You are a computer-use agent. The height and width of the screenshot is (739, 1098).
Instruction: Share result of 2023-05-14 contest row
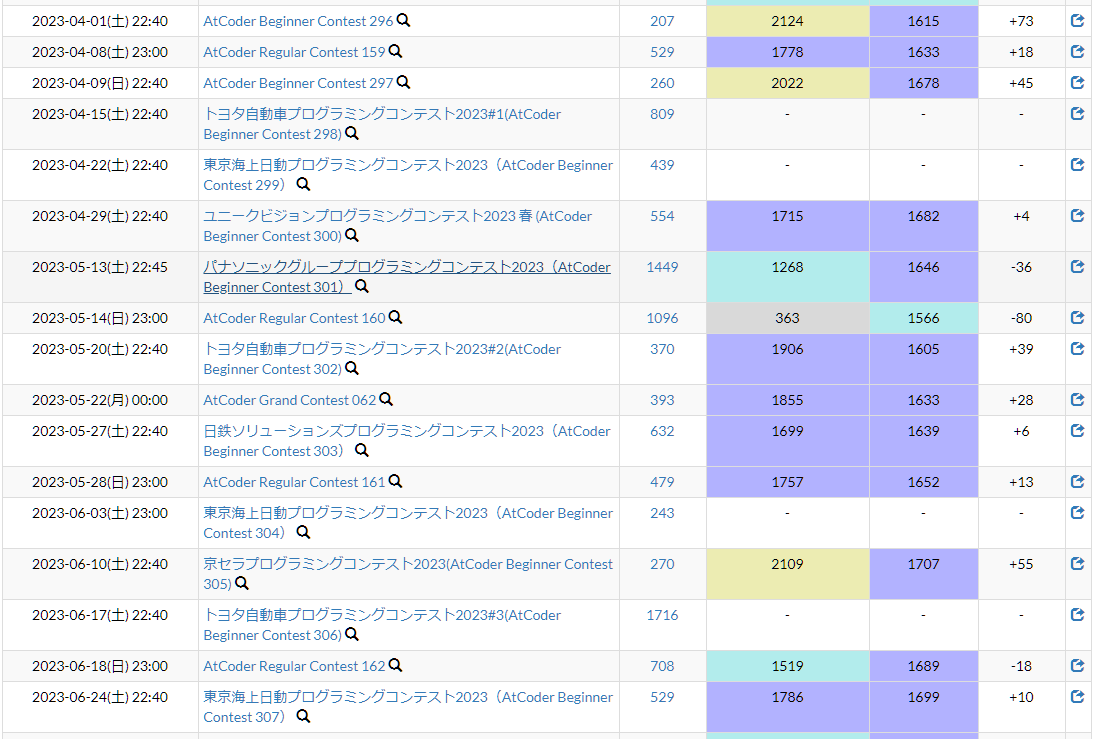1078,318
